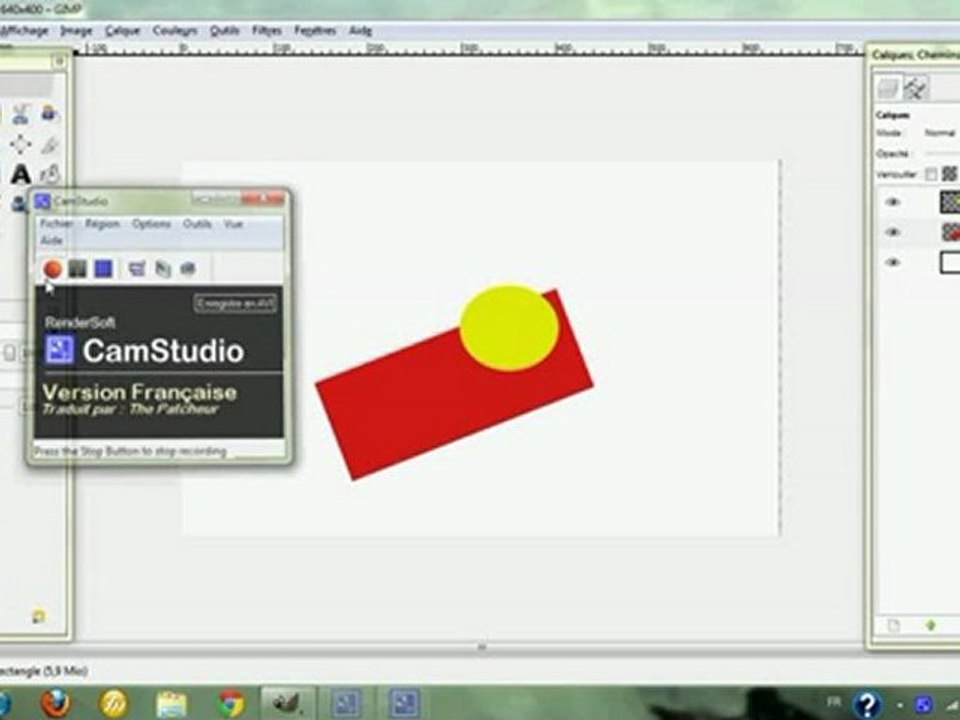This screenshot has height=720, width=960.
Task: Select the Foreground Select tool
Action: [49, 113]
